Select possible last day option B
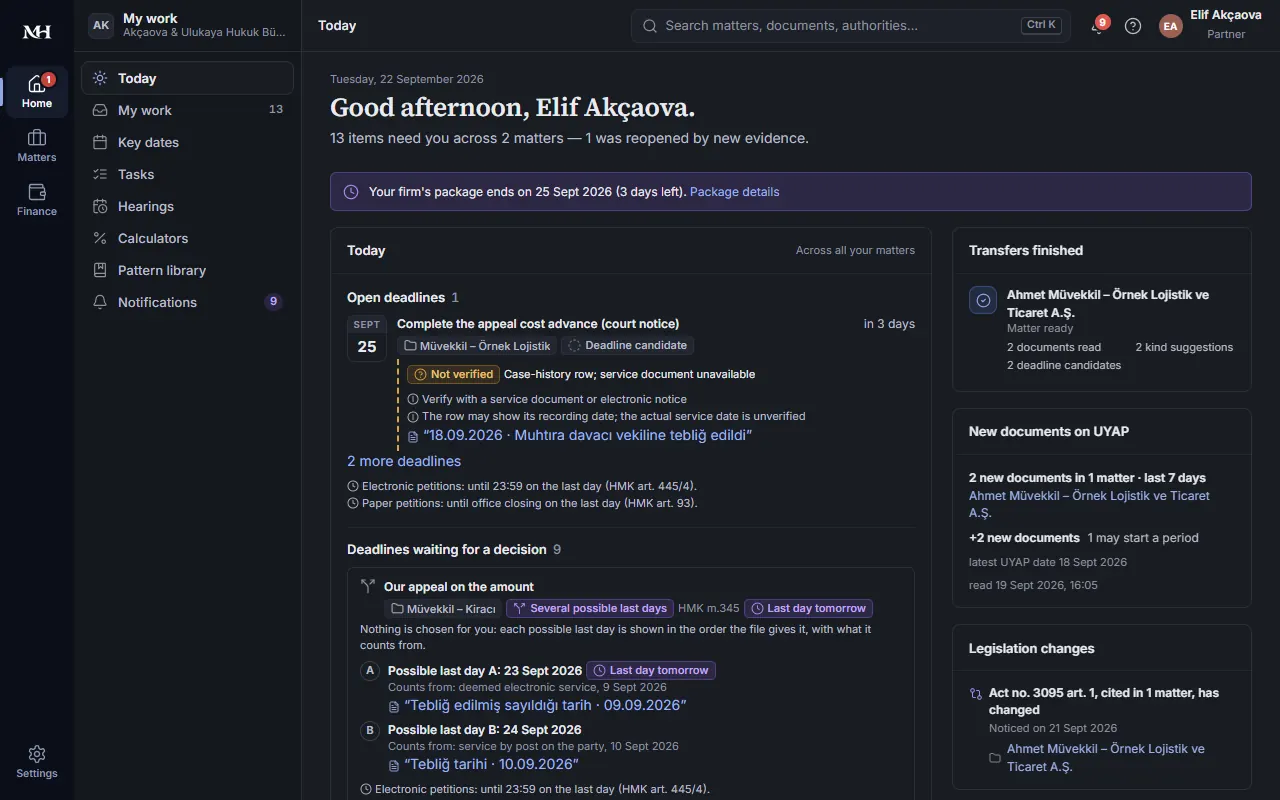 click(x=370, y=730)
